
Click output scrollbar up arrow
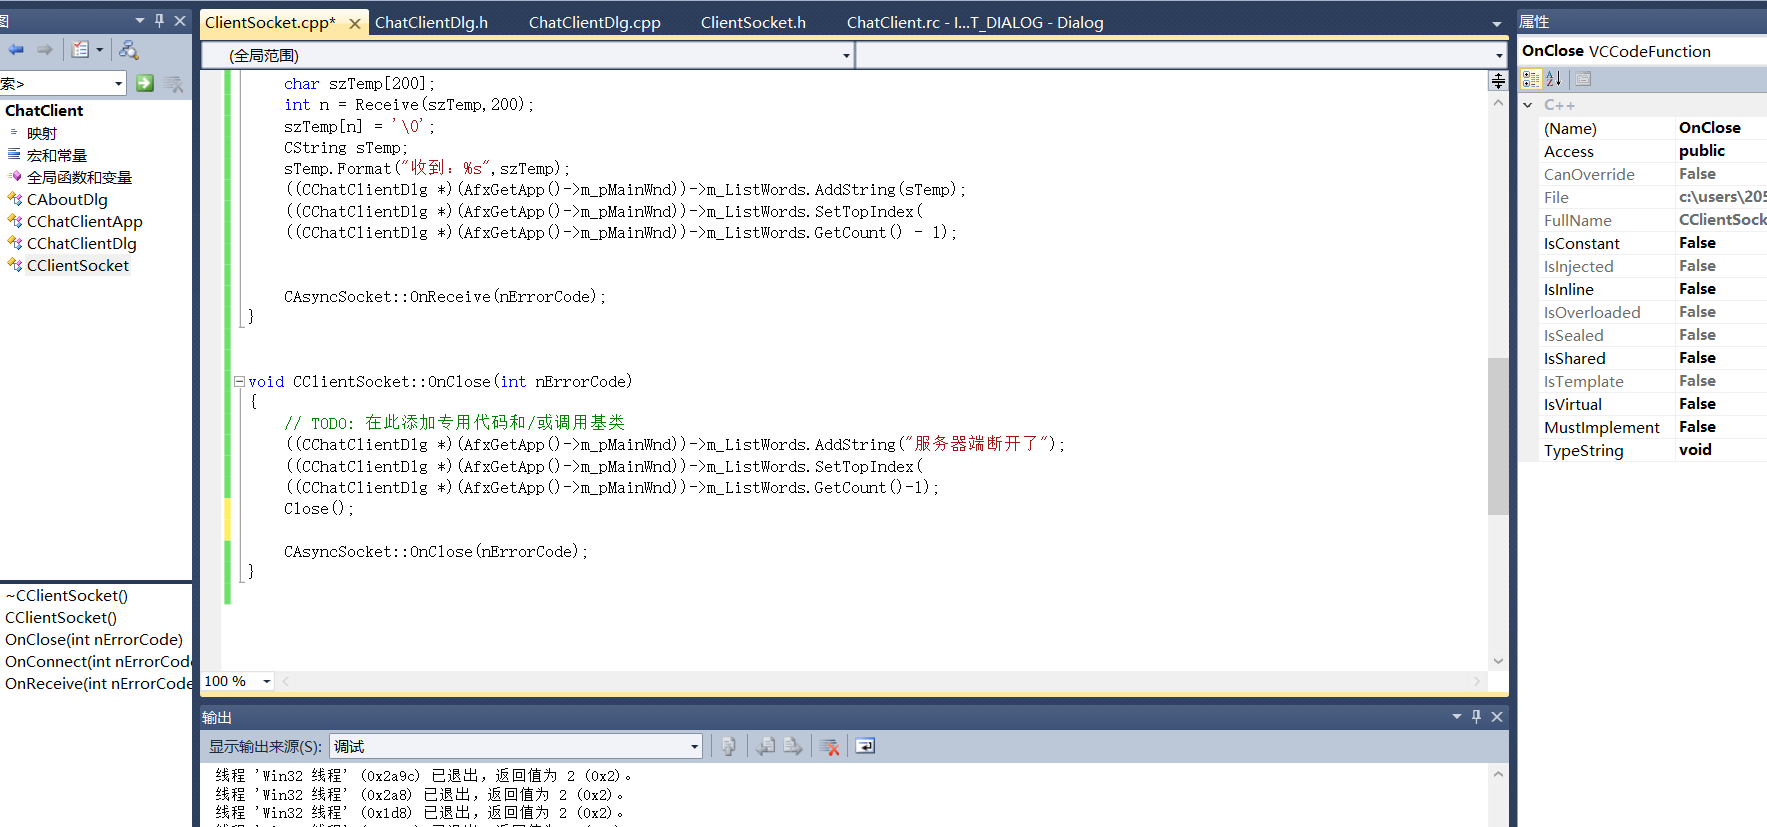click(x=1498, y=774)
